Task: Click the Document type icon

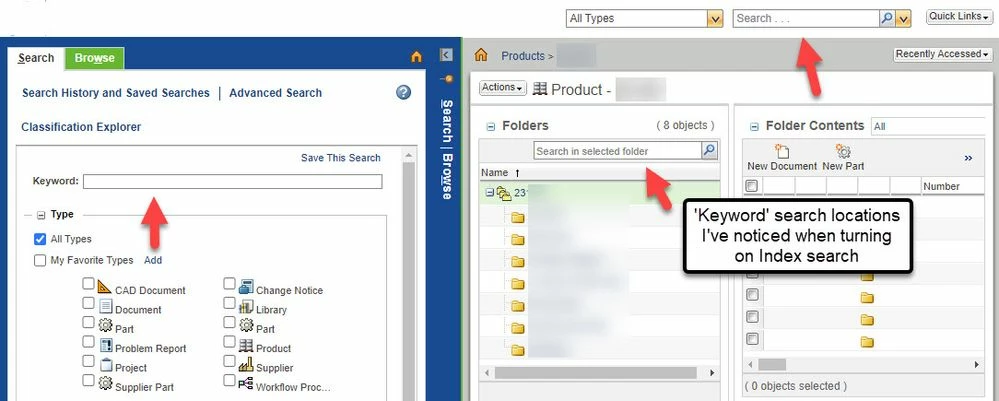Action: click(x=106, y=307)
